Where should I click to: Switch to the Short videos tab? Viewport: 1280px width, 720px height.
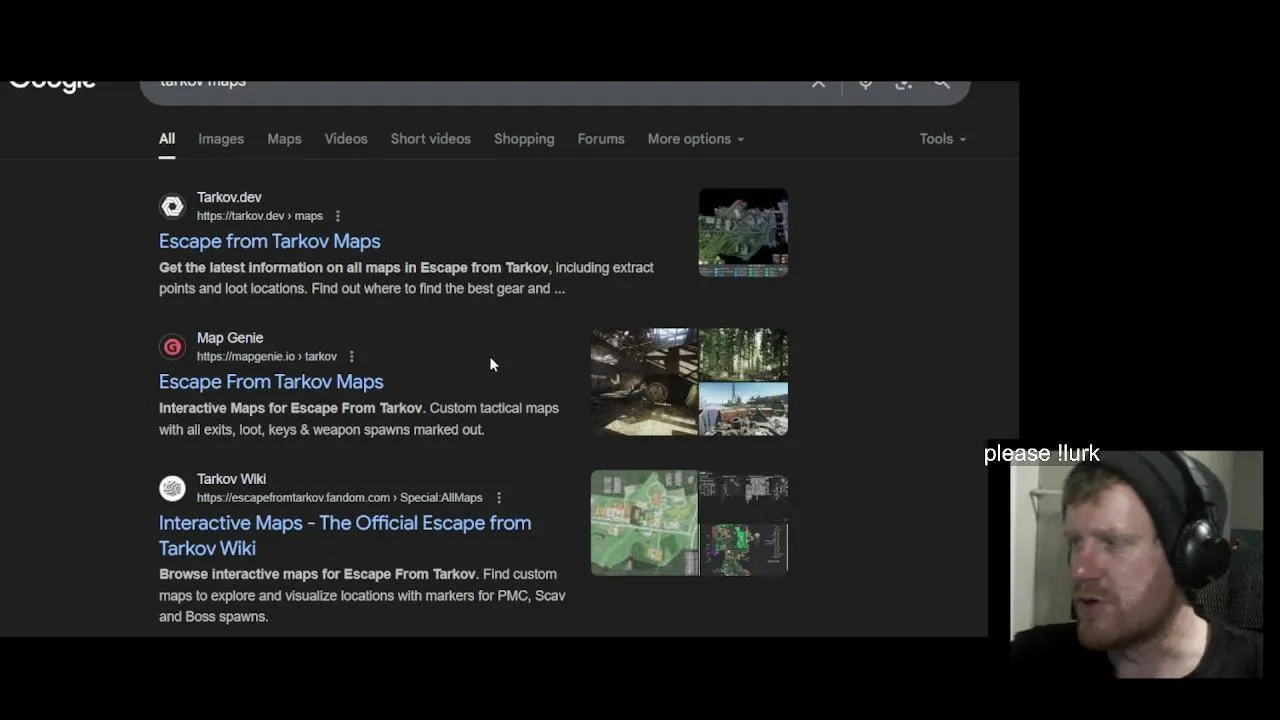pos(431,139)
